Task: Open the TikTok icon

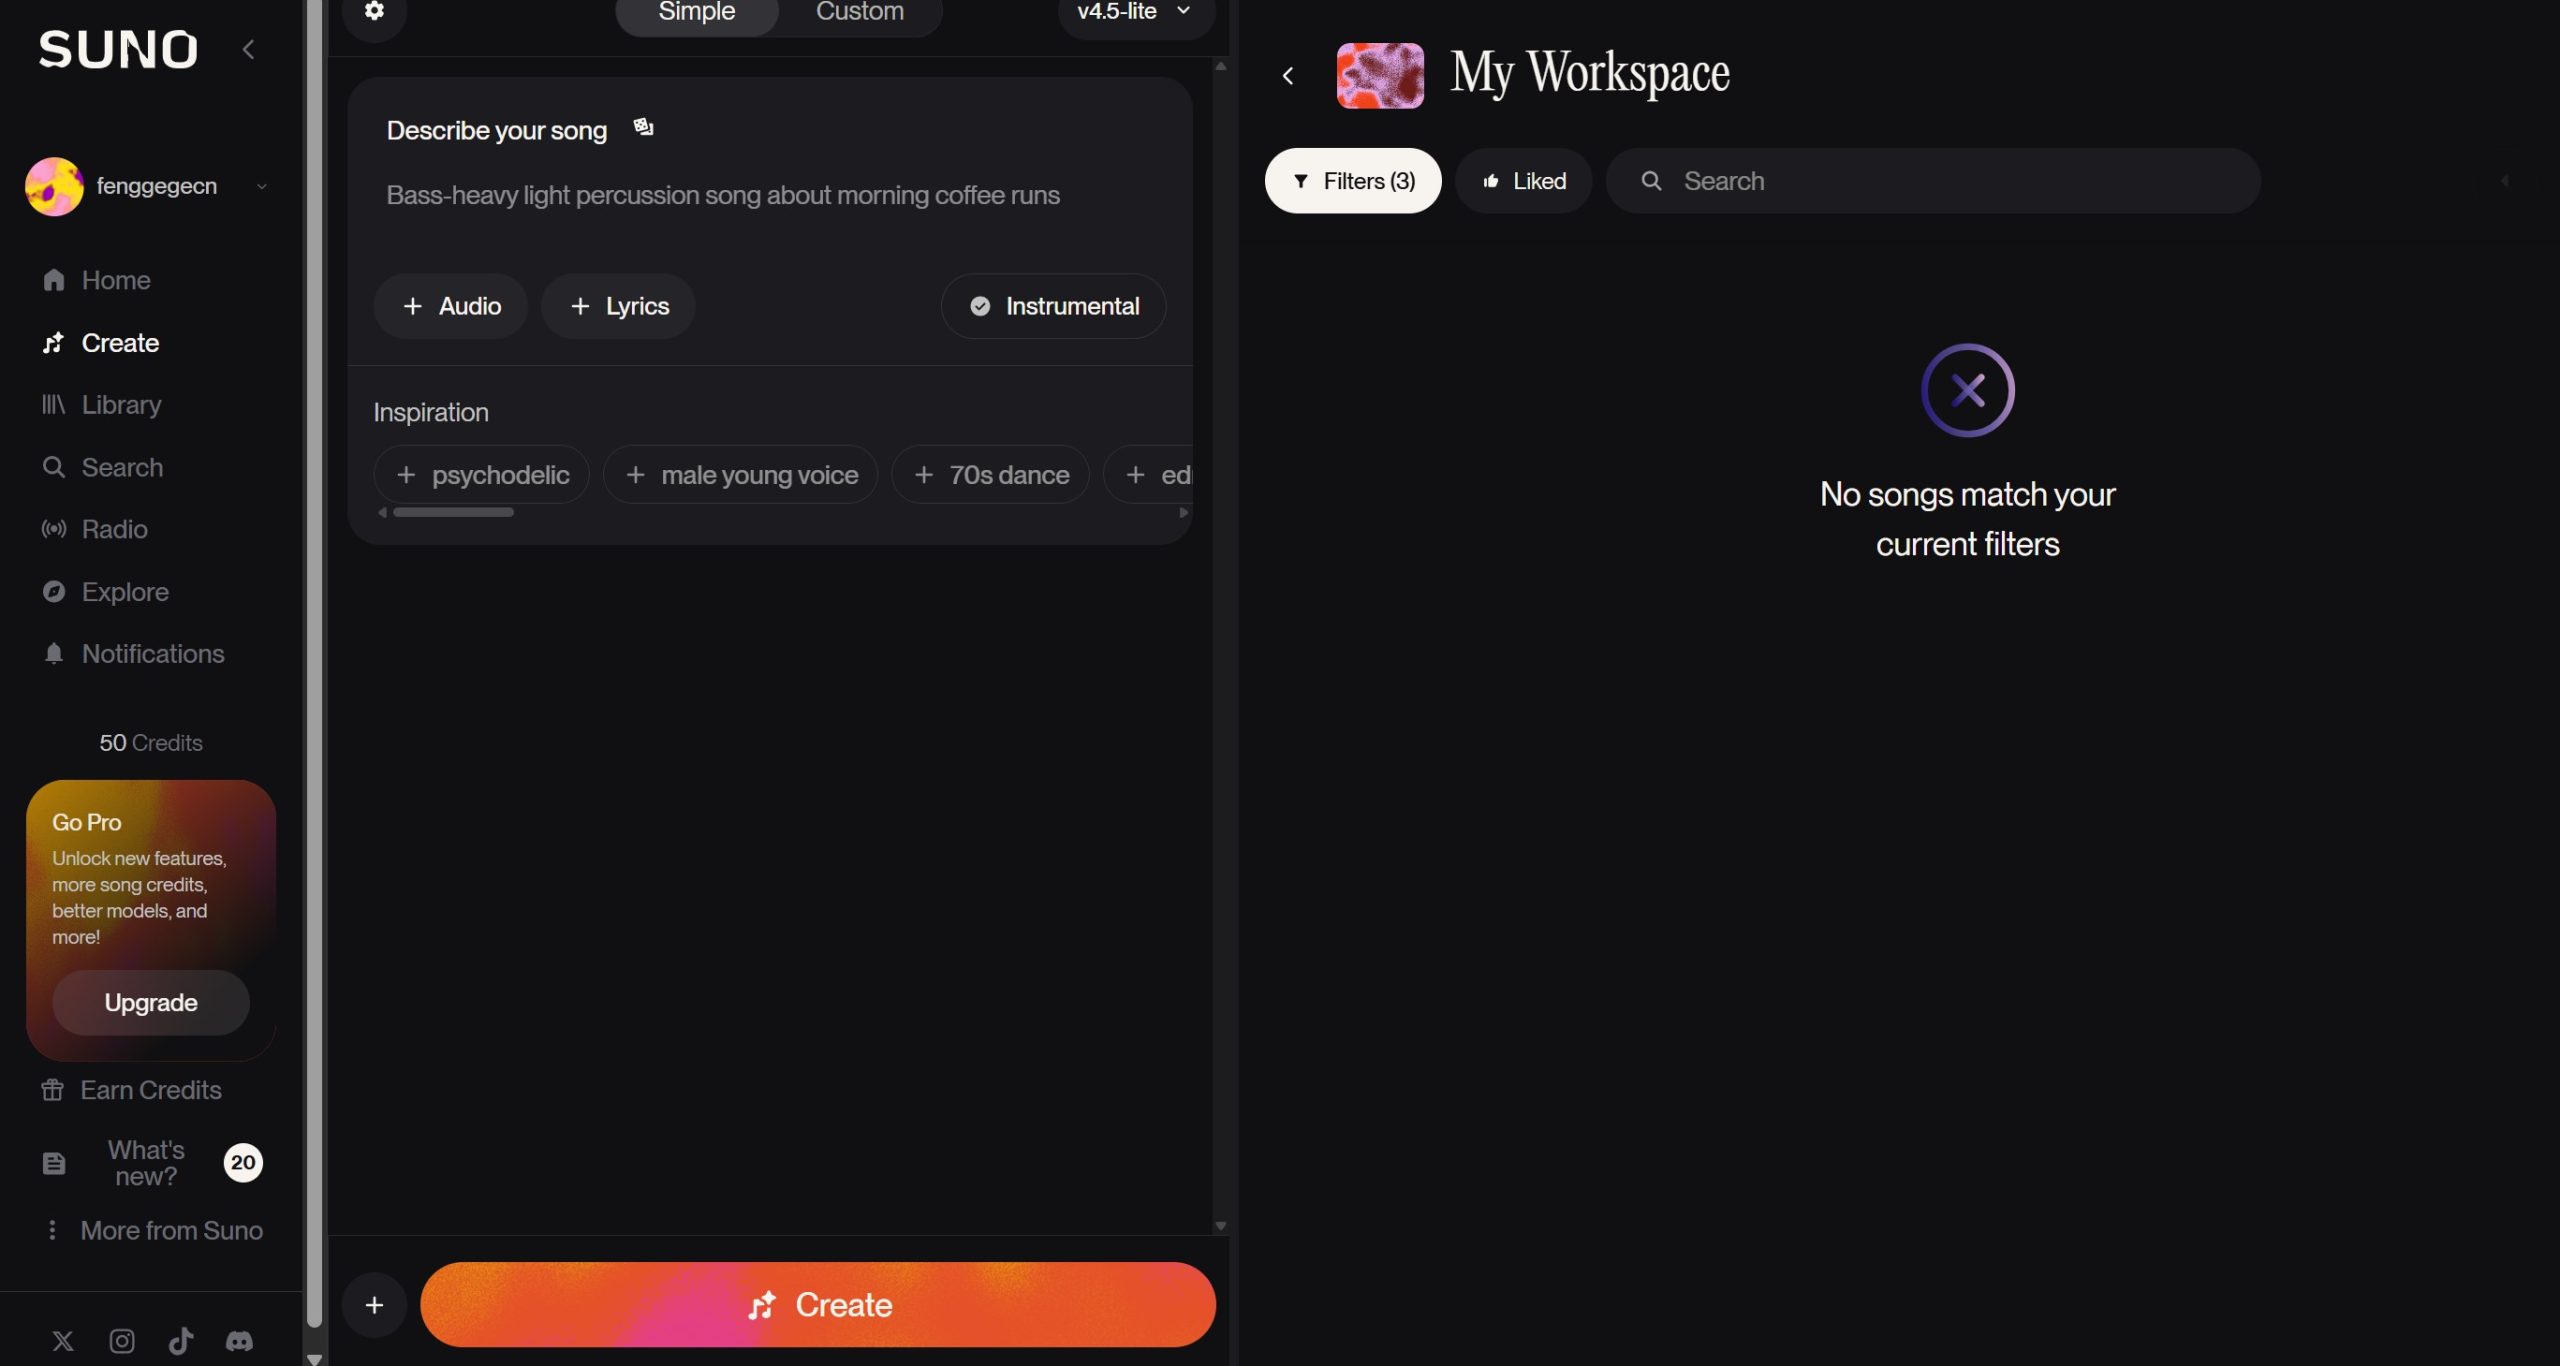Action: [181, 1341]
